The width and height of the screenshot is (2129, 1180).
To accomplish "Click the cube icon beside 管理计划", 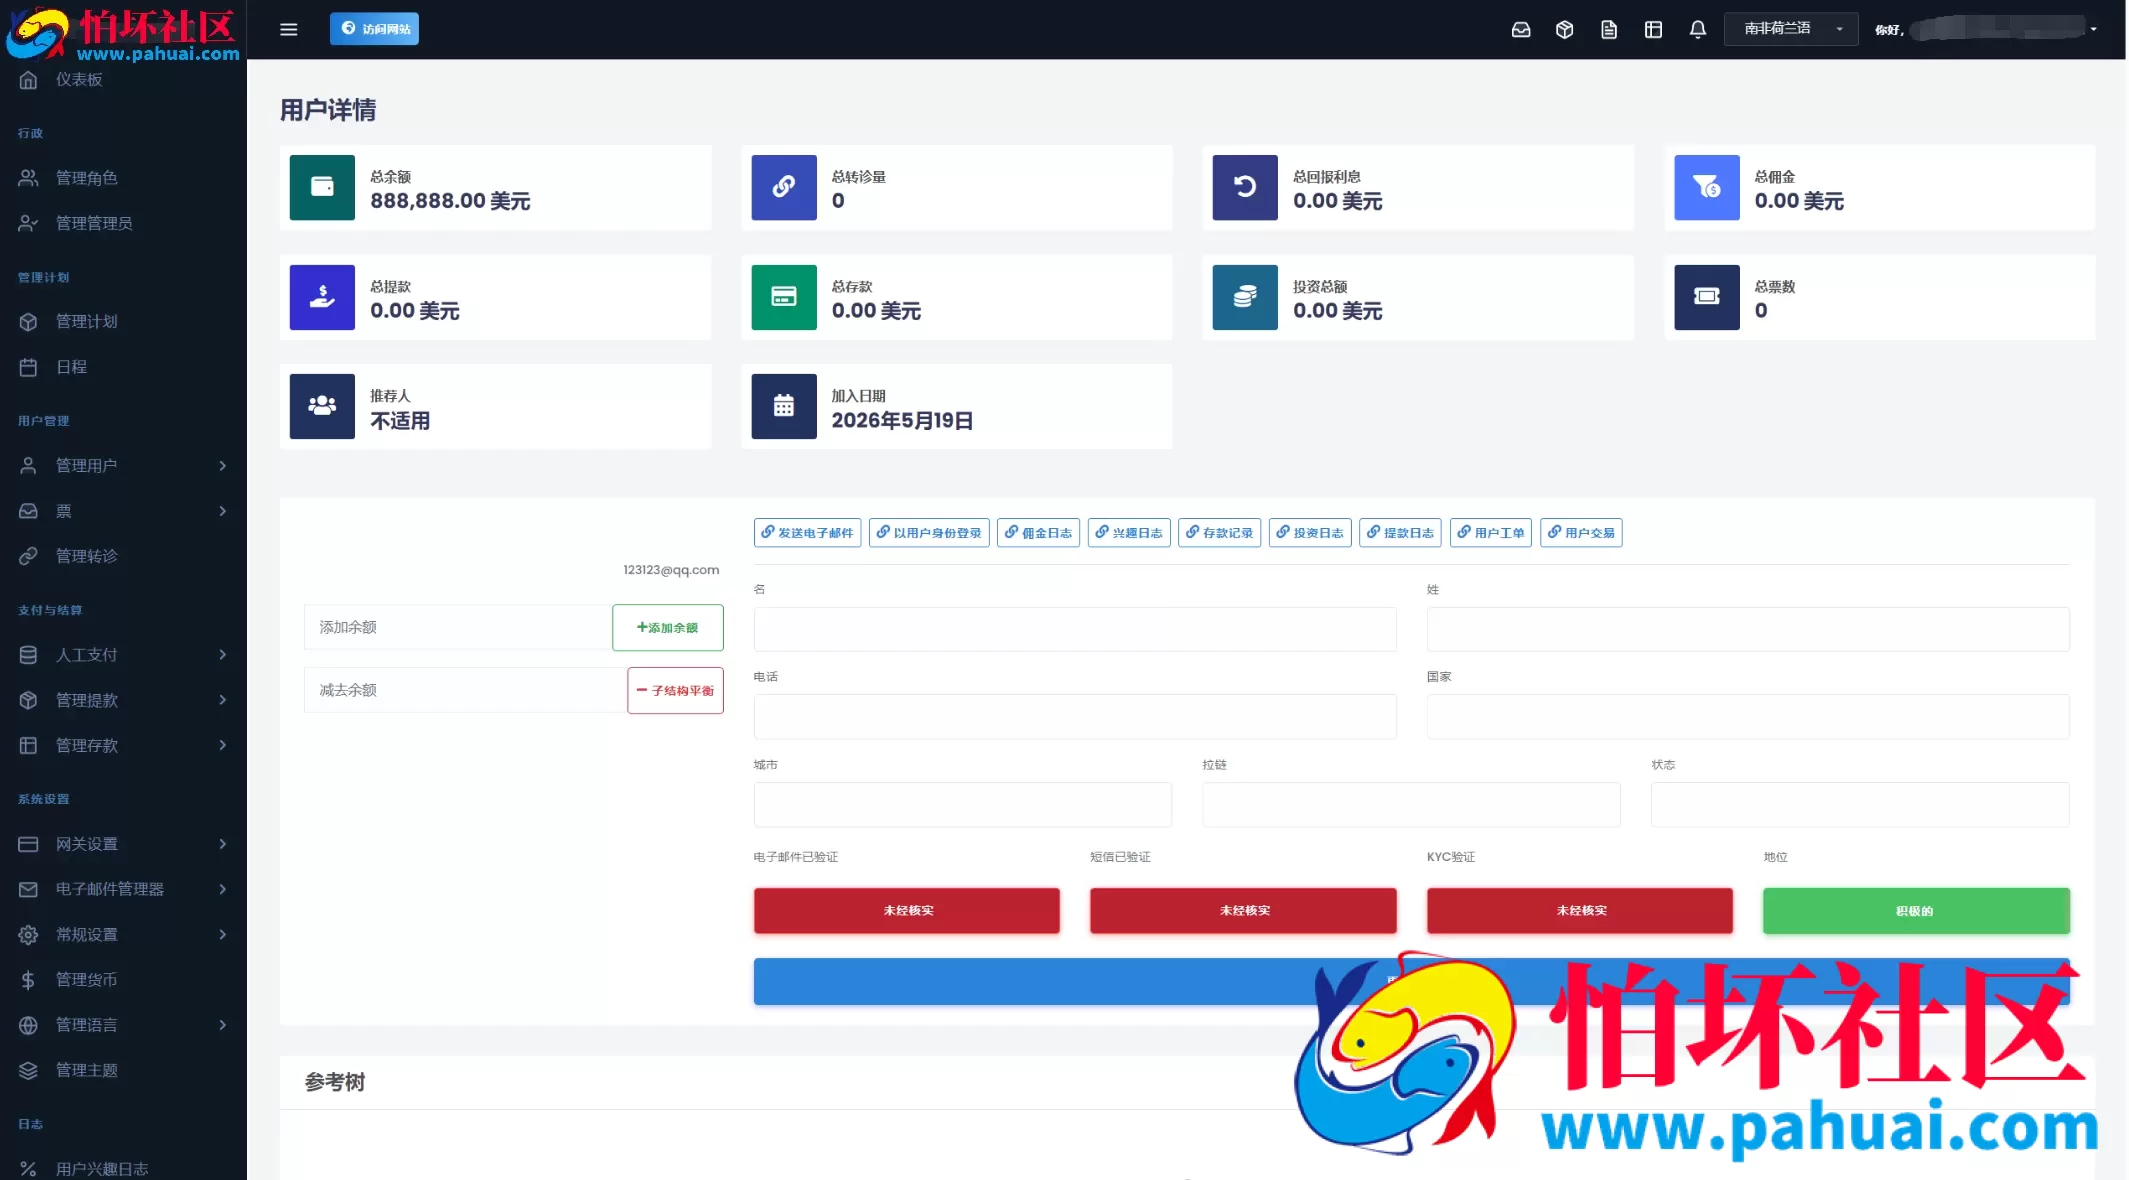I will click(x=28, y=322).
